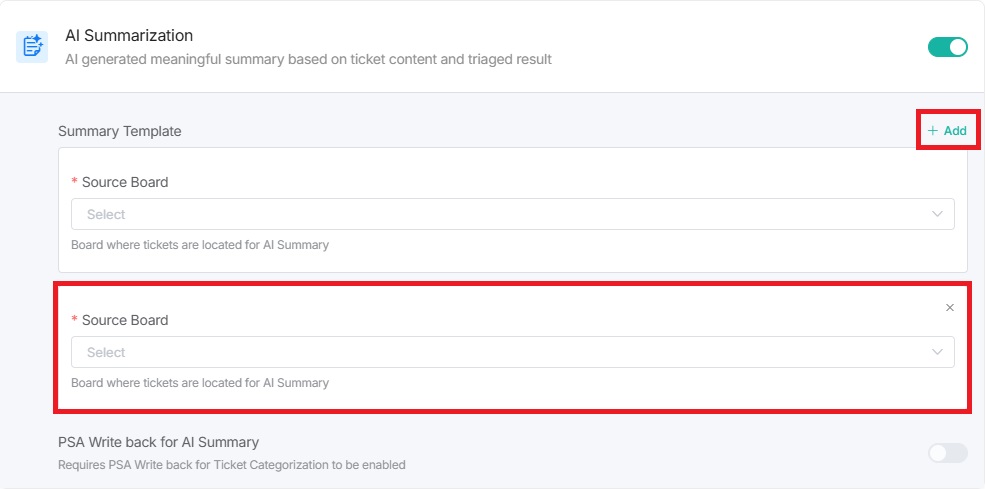
Task: Click the red asterisk beside the second Source Board
Action: [x=74, y=321]
